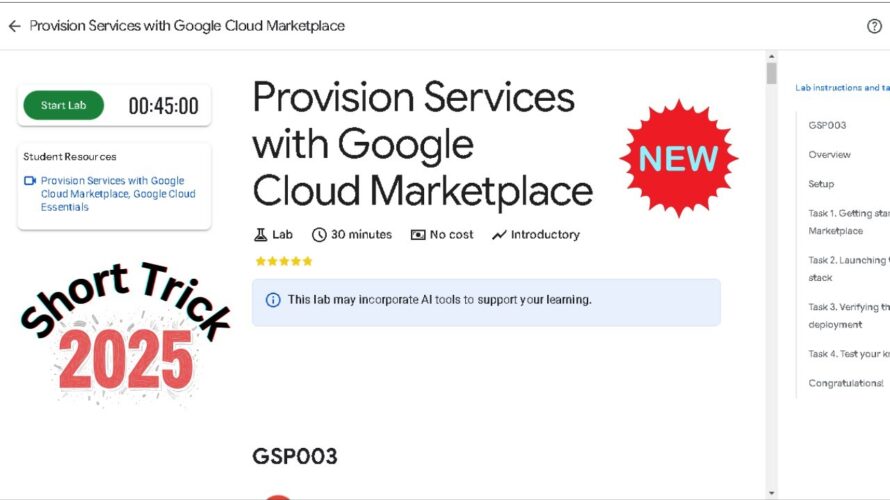Click the scrollbar up arrow

[771, 56]
